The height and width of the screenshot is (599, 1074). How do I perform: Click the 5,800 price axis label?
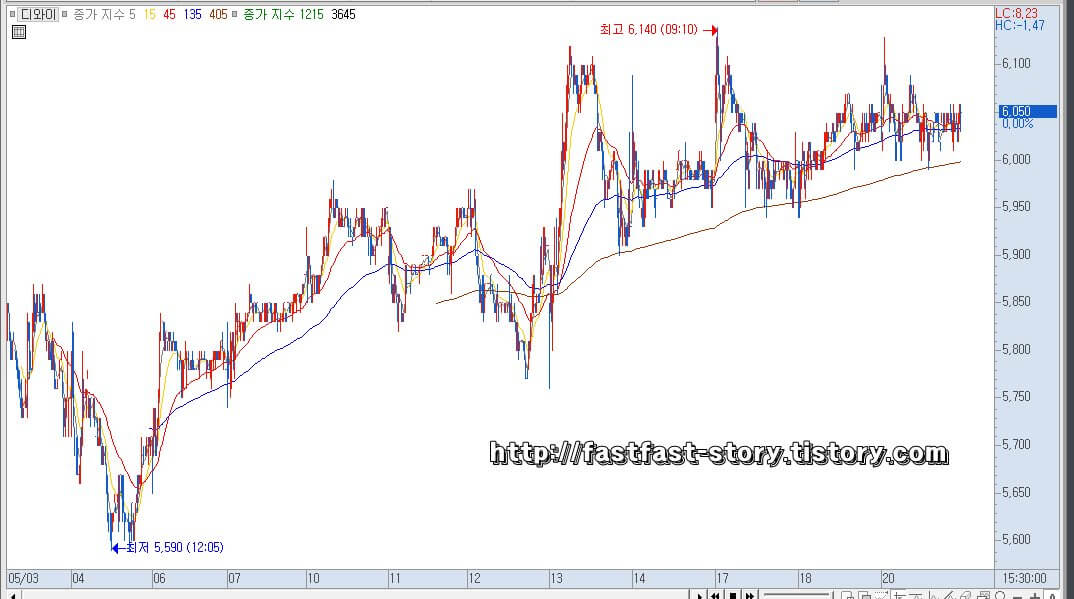pos(1016,349)
